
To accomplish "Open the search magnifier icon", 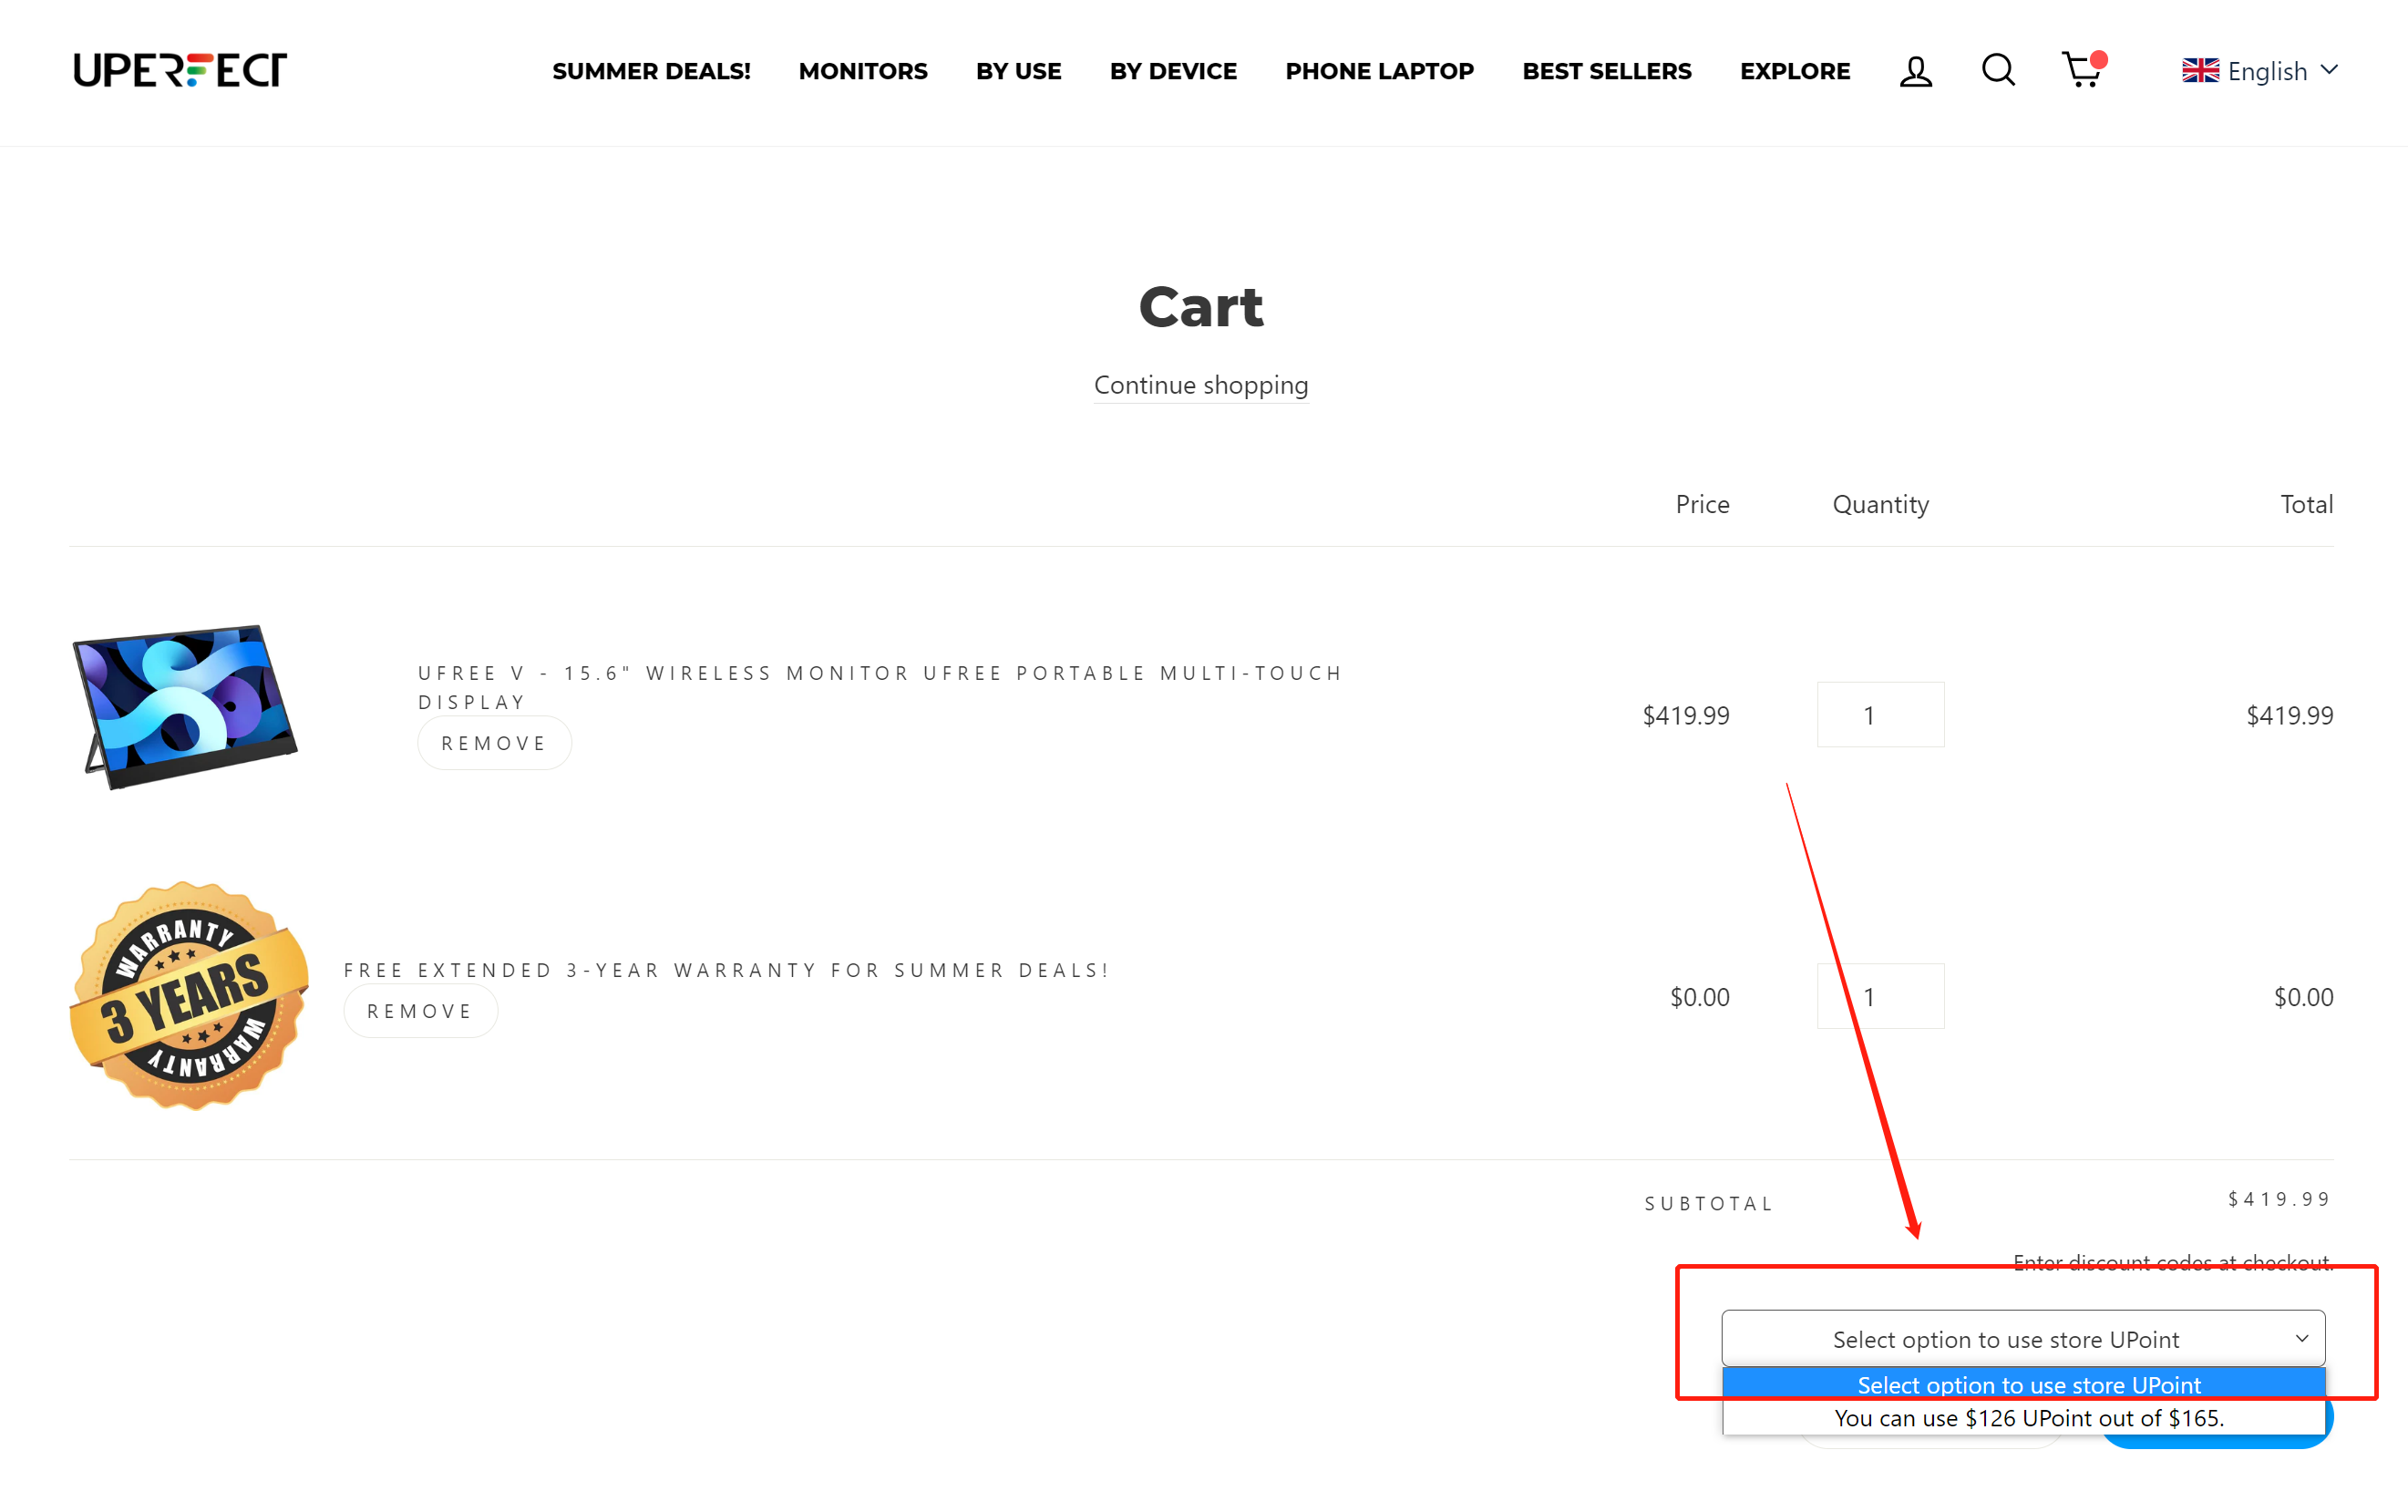I will pyautogui.click(x=1998, y=70).
